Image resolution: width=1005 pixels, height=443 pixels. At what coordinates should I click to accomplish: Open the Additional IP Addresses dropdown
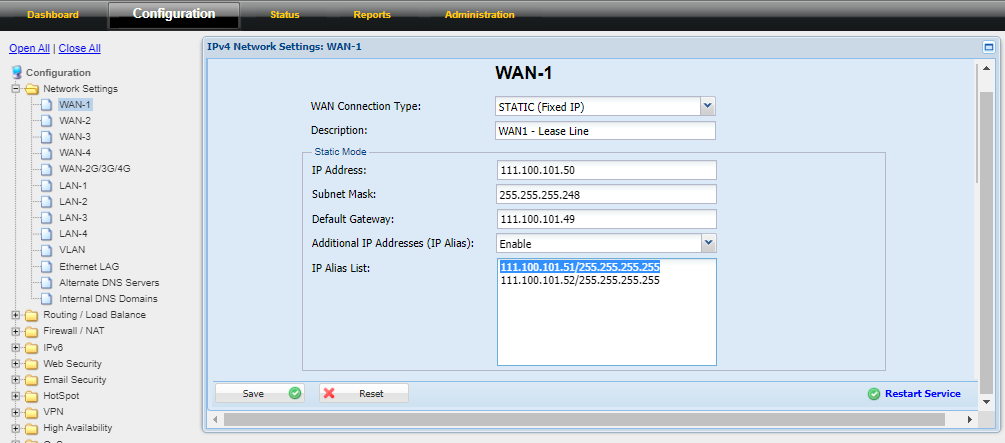[x=707, y=243]
